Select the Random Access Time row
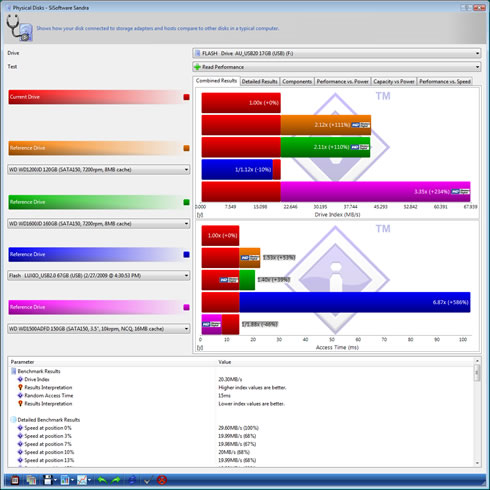 point(242,395)
